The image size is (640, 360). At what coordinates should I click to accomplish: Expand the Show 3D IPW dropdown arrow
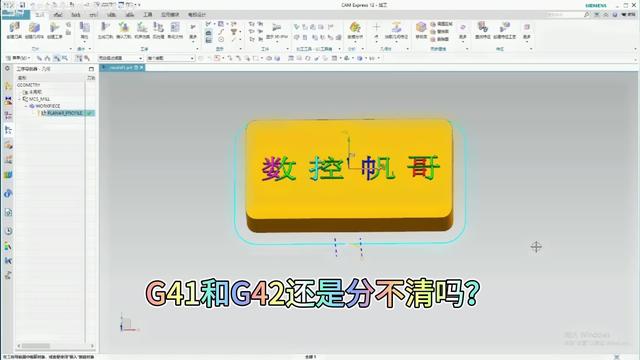pos(277,41)
